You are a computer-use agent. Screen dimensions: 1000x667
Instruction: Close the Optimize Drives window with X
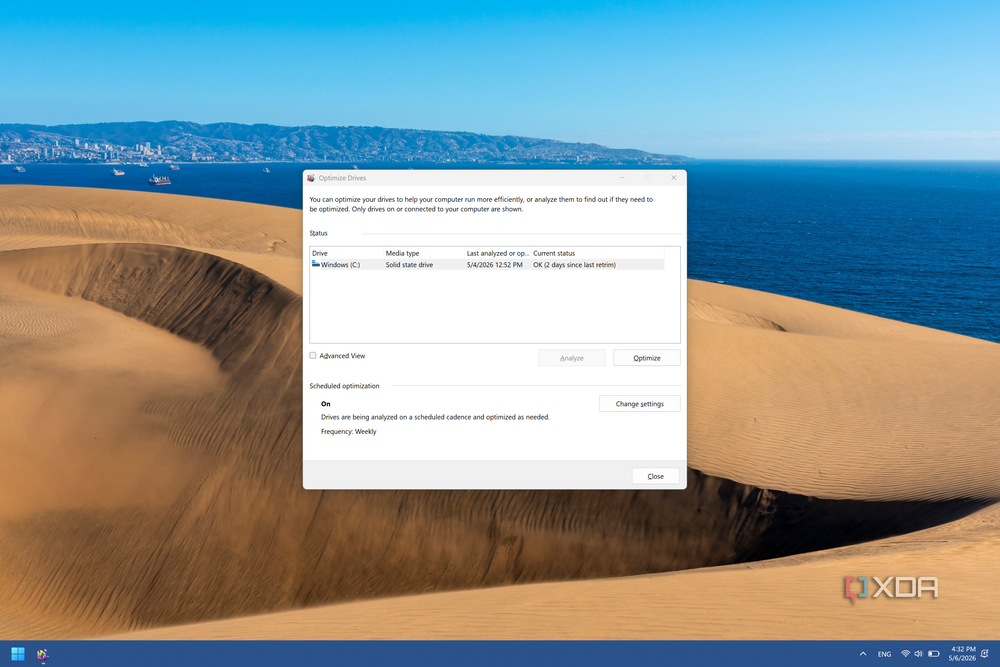click(x=673, y=178)
